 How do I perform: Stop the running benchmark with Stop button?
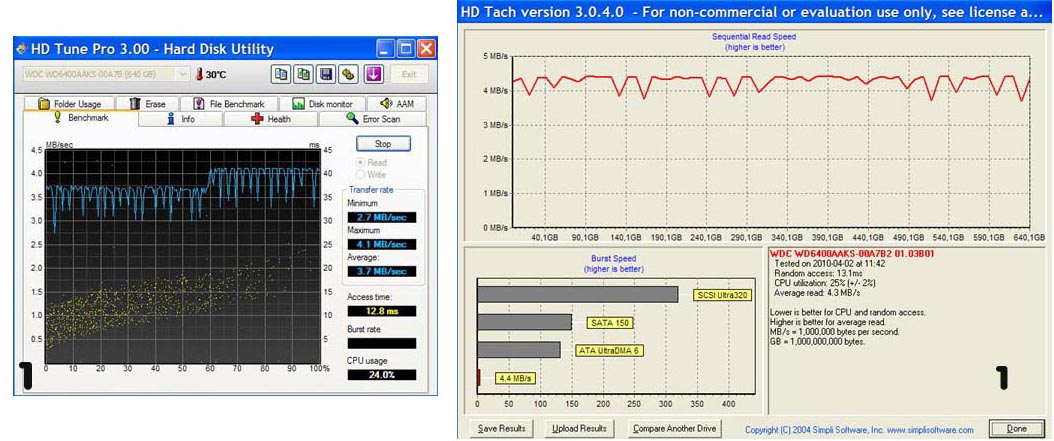(382, 144)
